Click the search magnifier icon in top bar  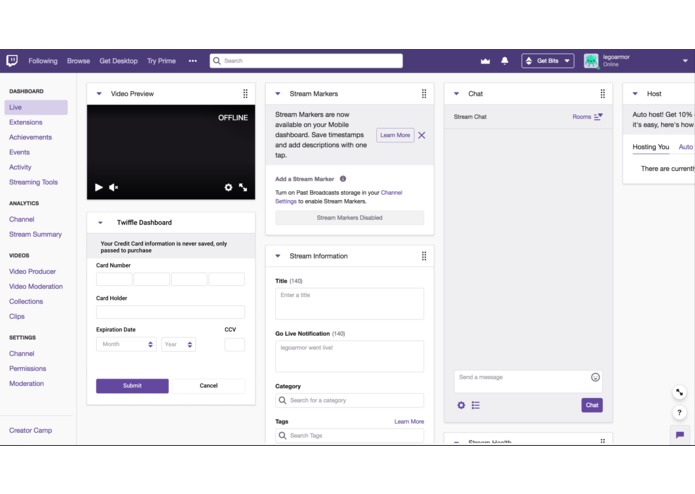(216, 61)
